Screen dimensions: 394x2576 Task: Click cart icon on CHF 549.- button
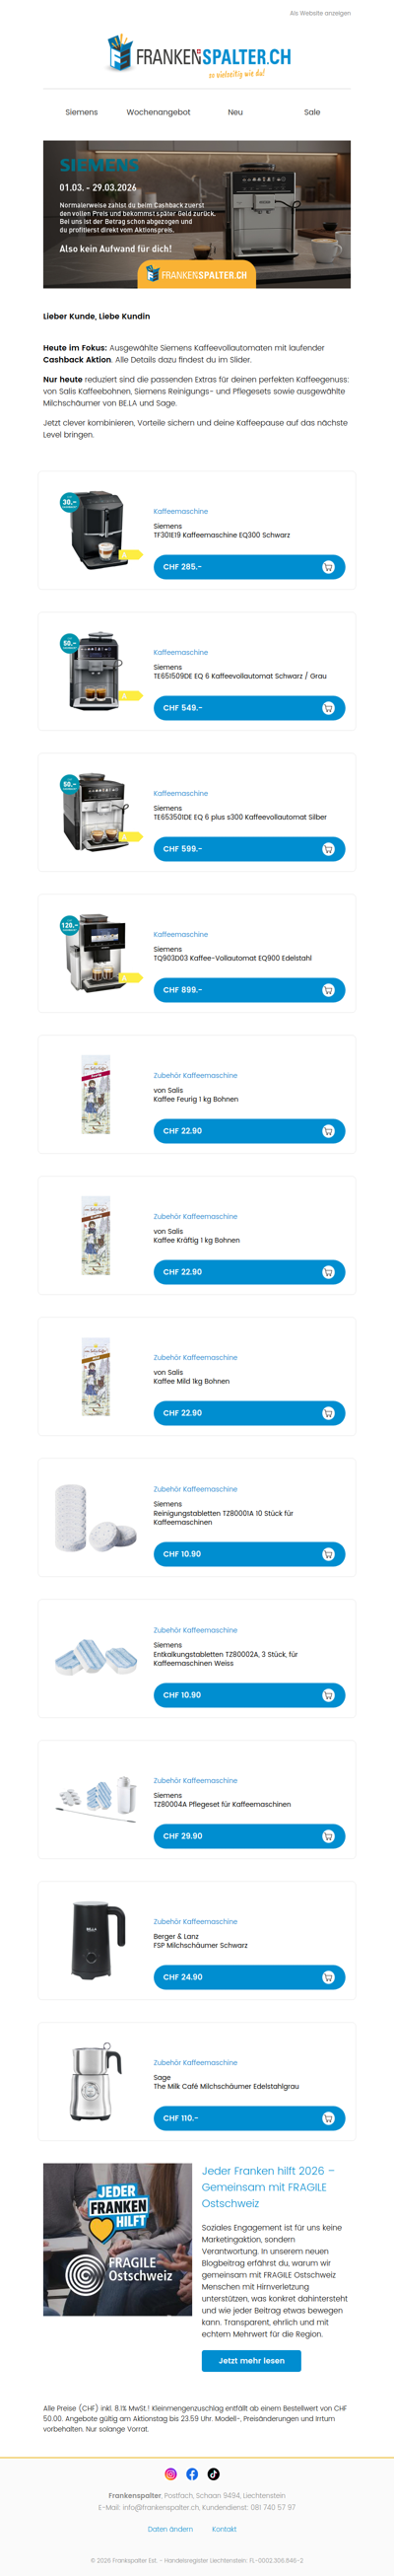328,708
